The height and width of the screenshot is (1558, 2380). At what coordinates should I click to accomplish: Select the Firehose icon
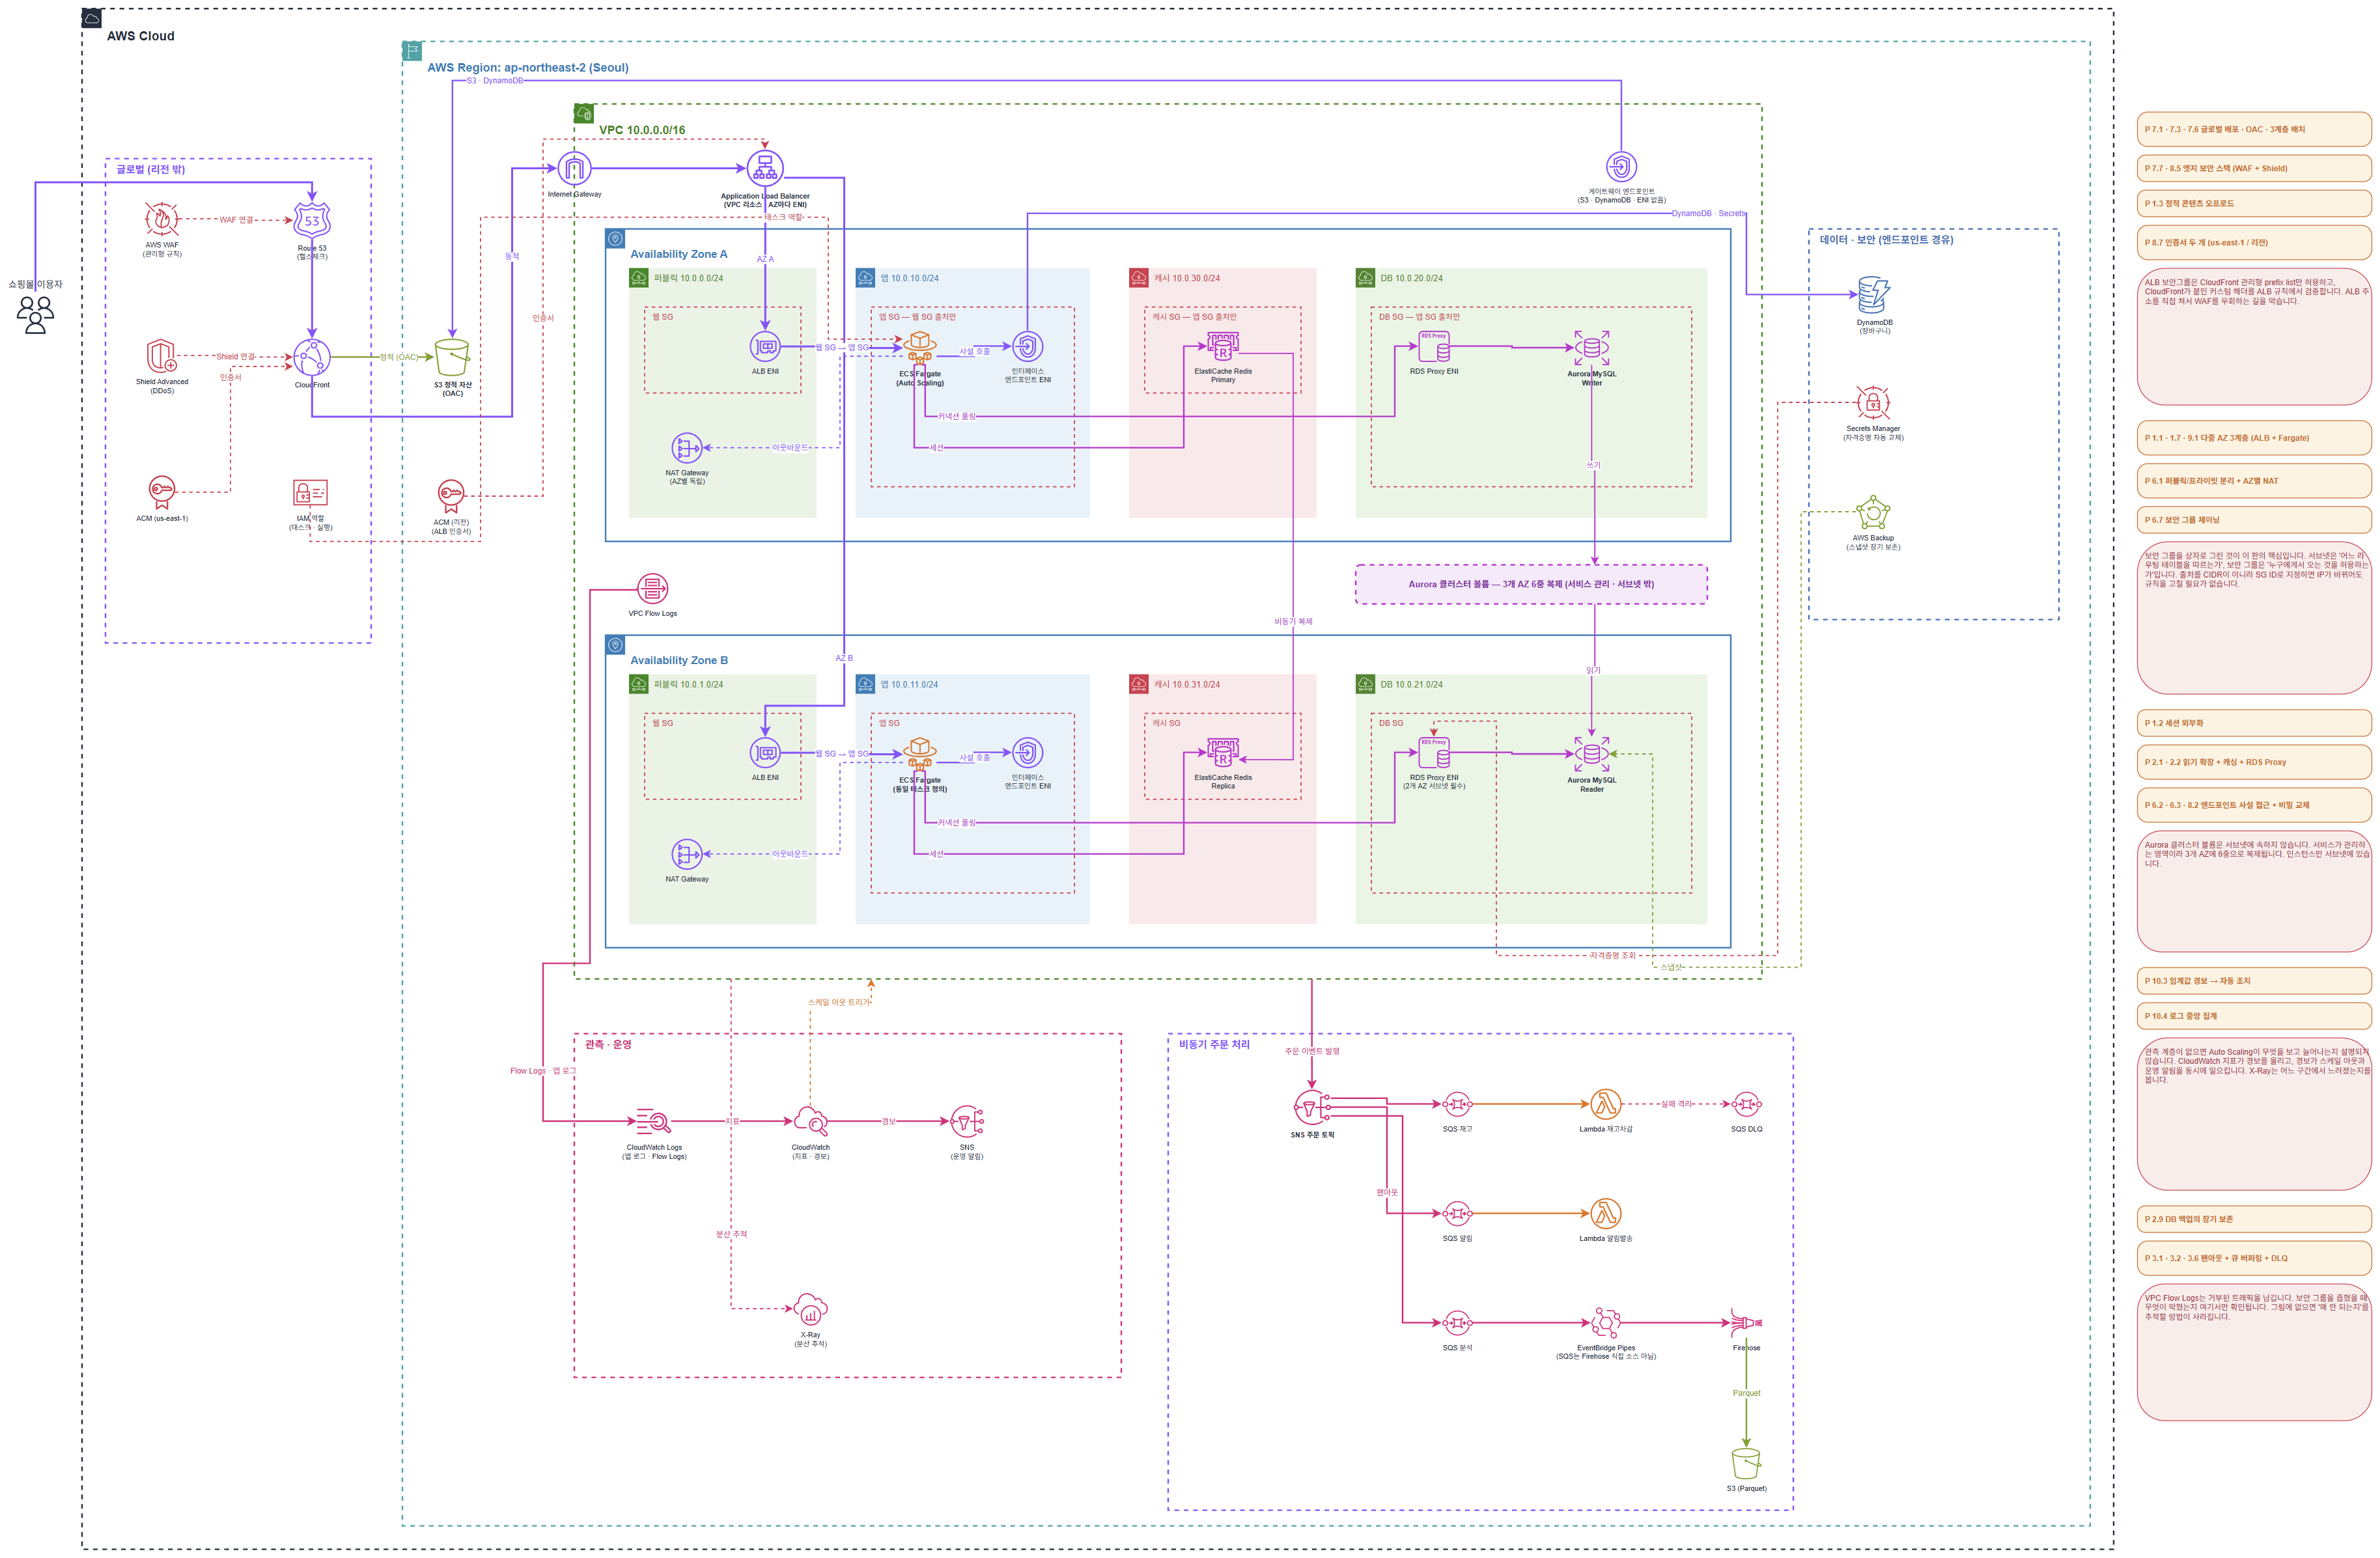(x=1747, y=1323)
